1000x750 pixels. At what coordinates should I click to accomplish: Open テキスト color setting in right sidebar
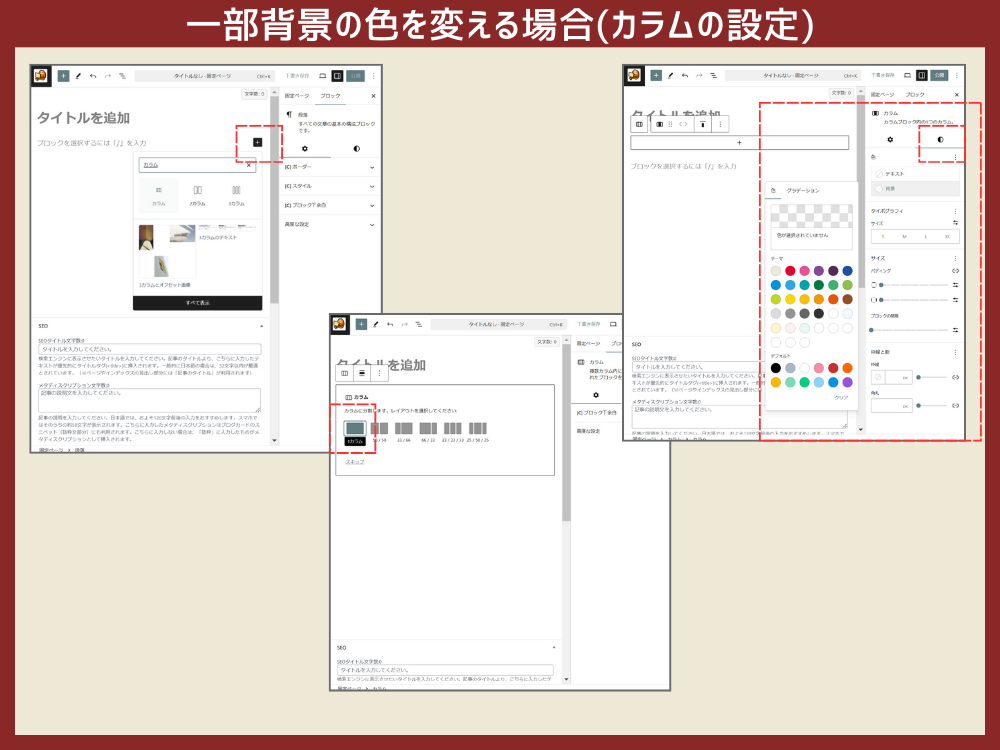915,173
